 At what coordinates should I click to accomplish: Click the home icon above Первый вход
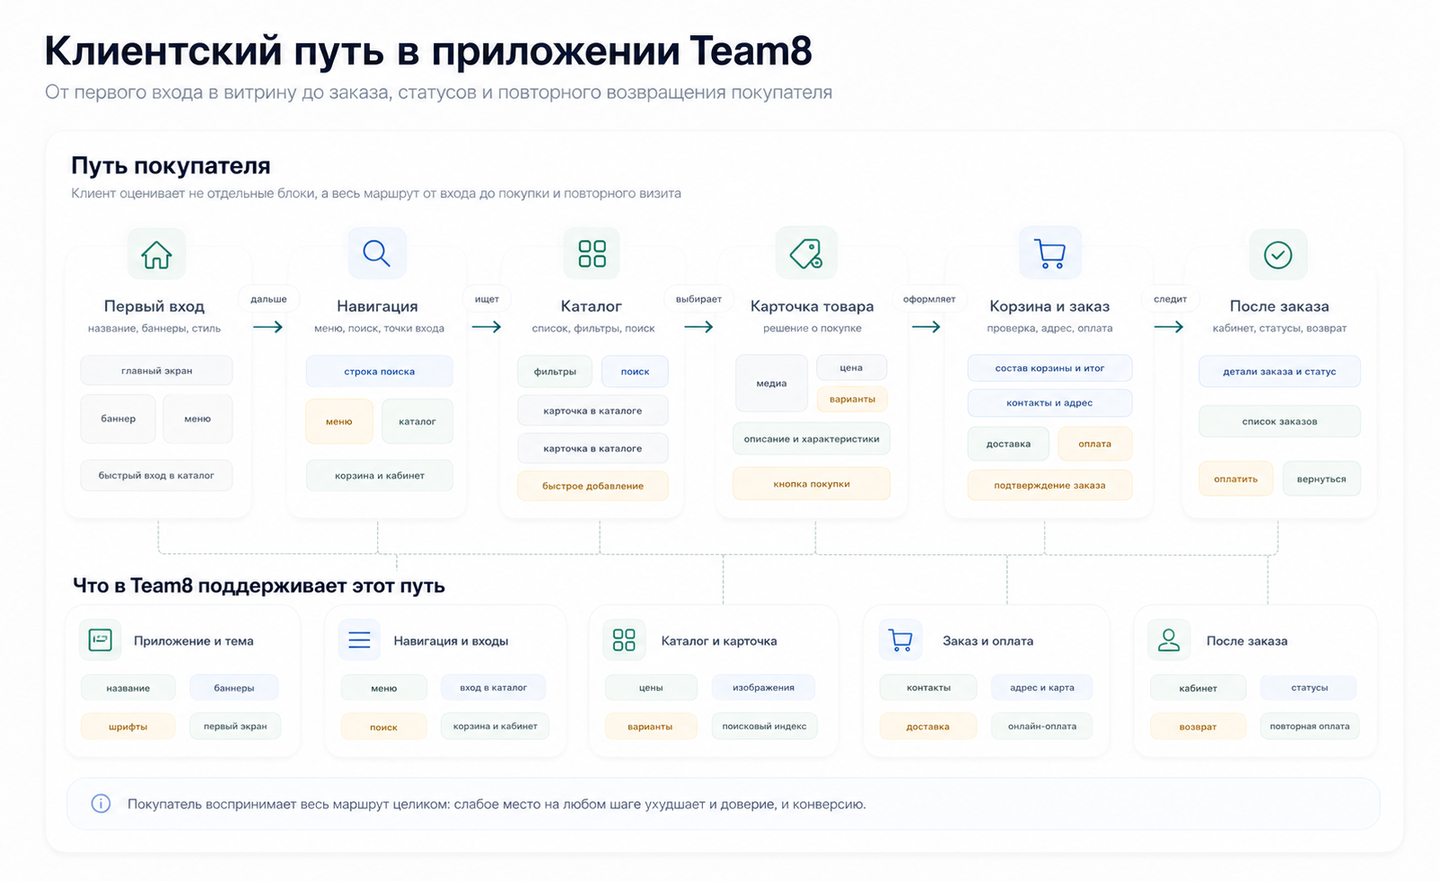click(156, 254)
